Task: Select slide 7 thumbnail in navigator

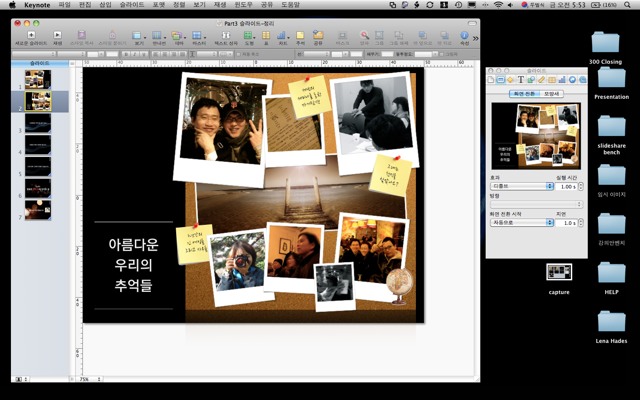Action: click(38, 210)
